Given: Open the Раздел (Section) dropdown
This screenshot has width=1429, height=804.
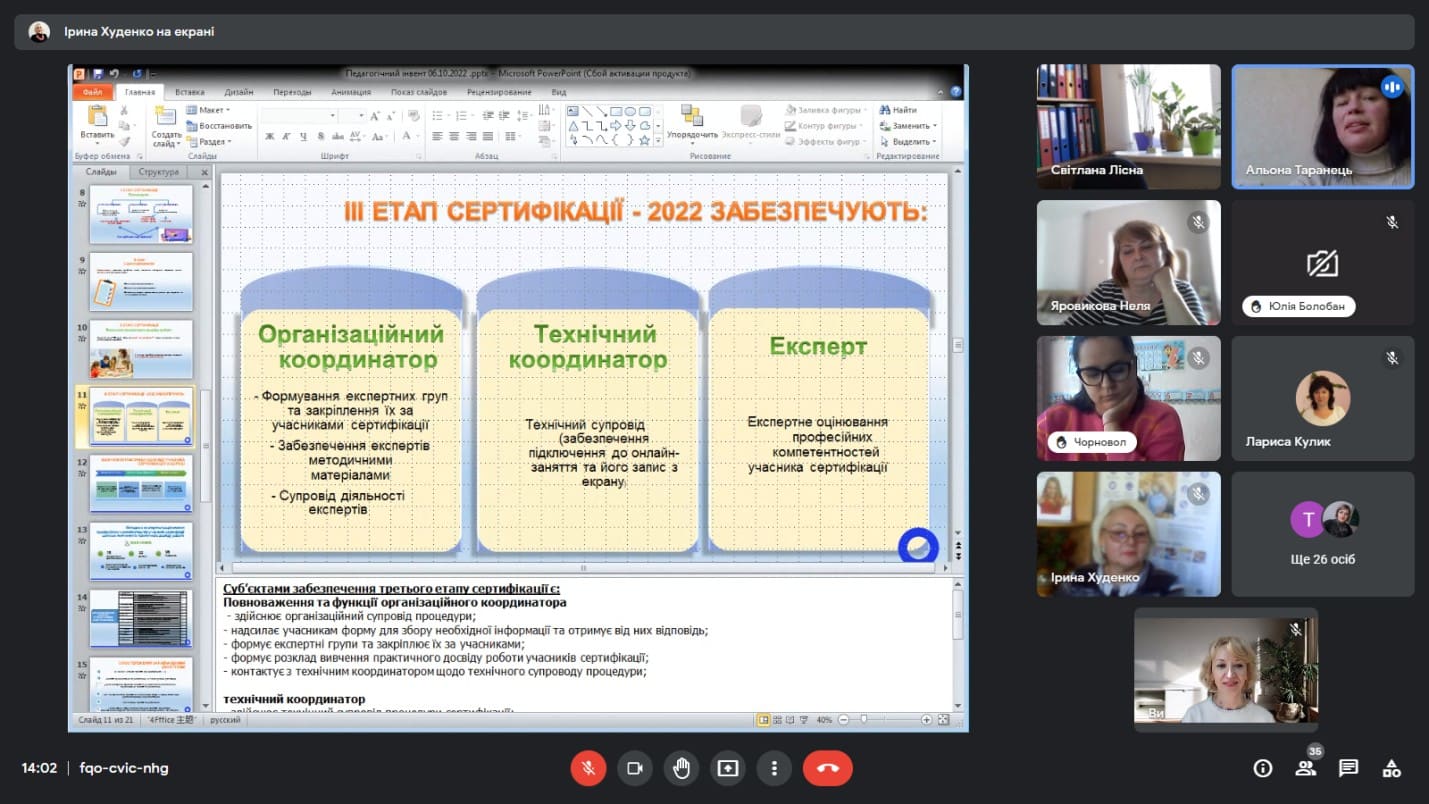Looking at the screenshot, I should tap(209, 142).
